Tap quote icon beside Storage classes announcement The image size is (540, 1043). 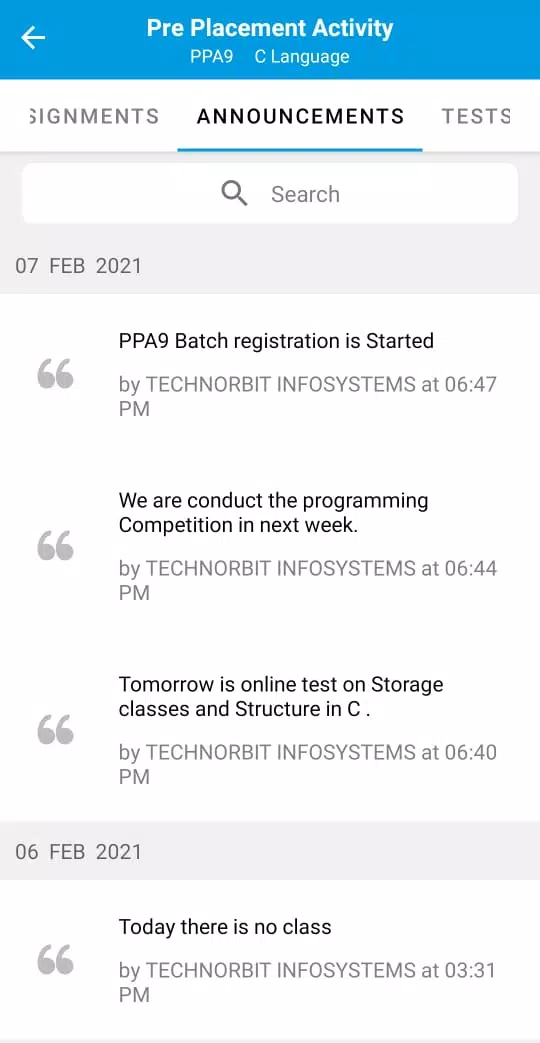click(x=55, y=730)
